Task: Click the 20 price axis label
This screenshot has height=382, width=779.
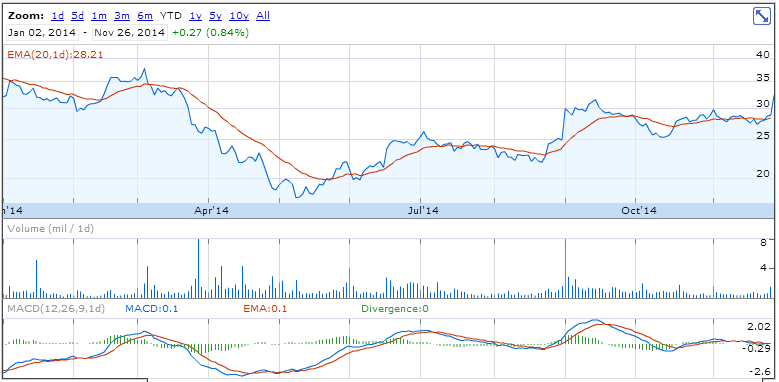Action: pos(762,173)
